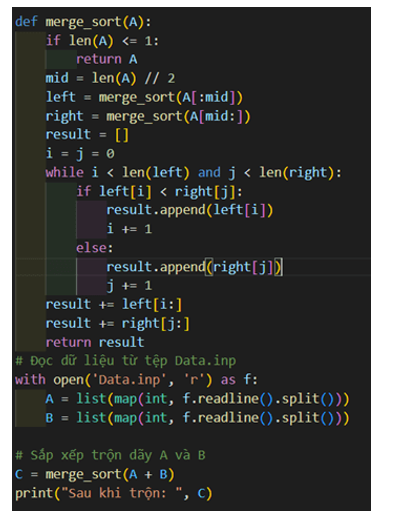
Task: Click 'left = merge_sort(A[:mid])' line
Action: point(144,97)
